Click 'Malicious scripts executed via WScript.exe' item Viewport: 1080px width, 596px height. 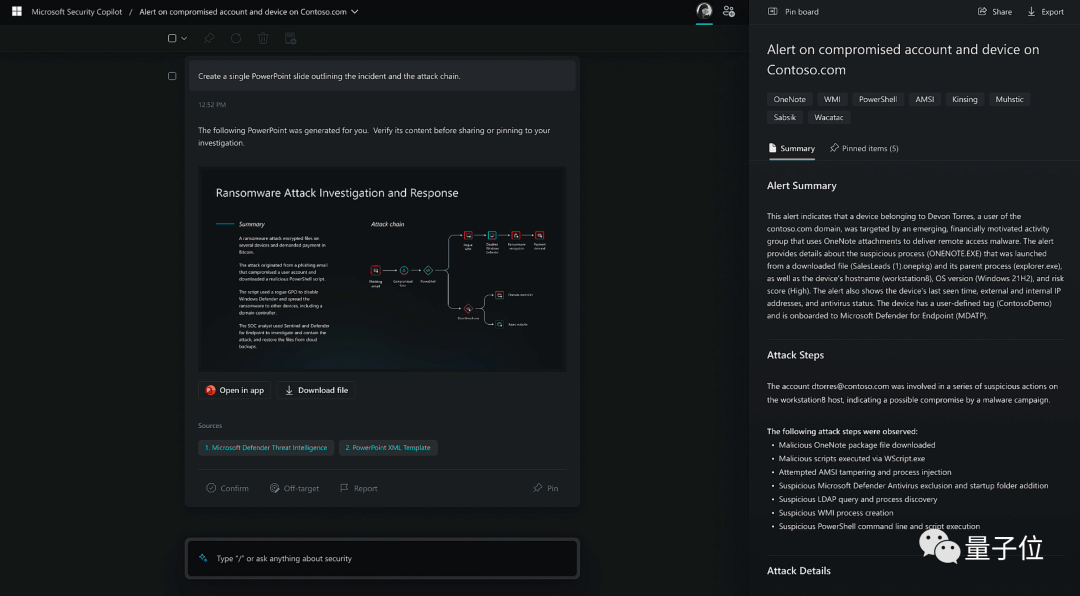coord(851,459)
